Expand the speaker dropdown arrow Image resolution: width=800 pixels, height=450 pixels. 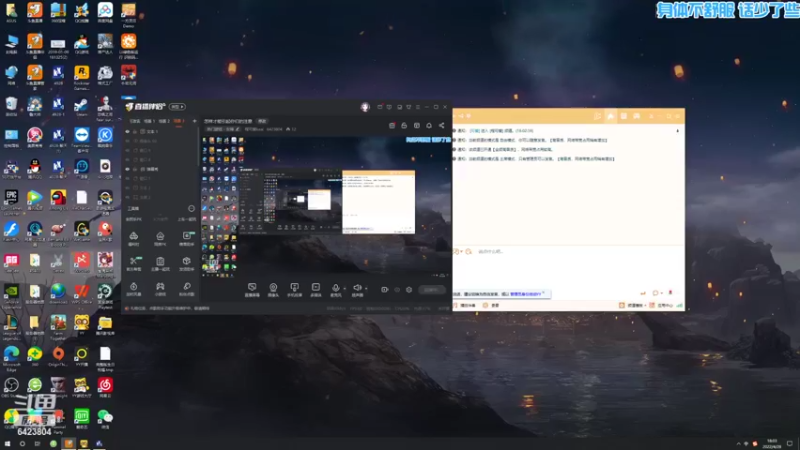(366, 288)
